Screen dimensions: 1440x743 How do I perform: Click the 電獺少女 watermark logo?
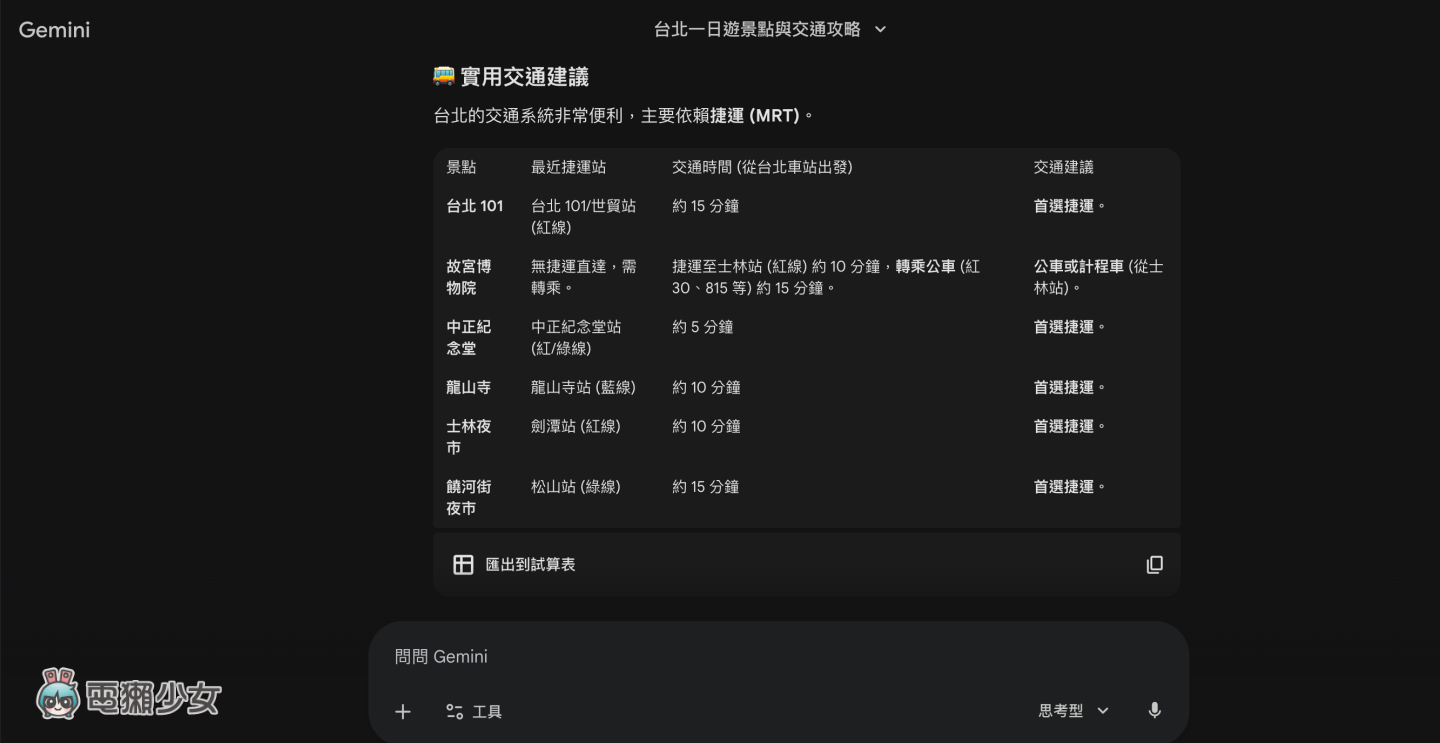[x=128, y=696]
